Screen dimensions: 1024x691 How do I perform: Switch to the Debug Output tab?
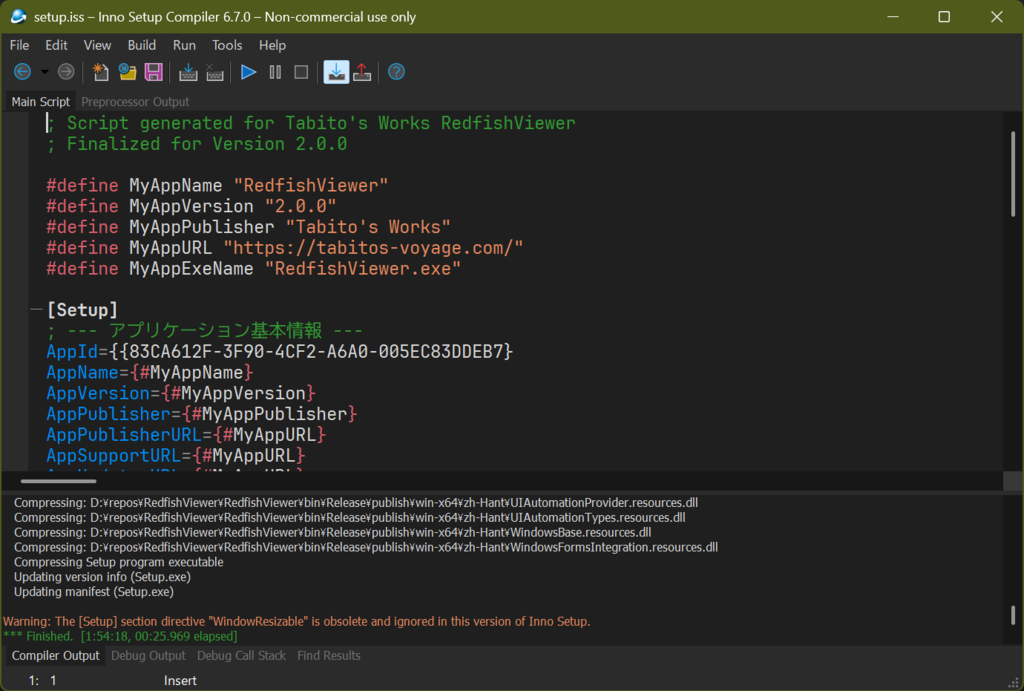click(148, 655)
